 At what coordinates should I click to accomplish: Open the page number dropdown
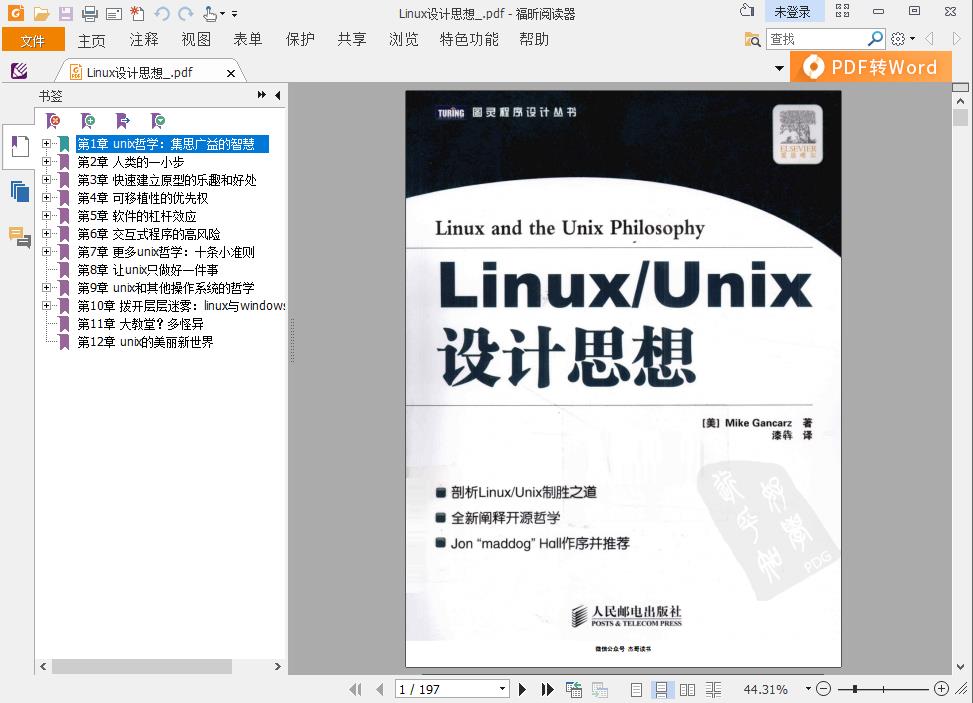point(502,689)
